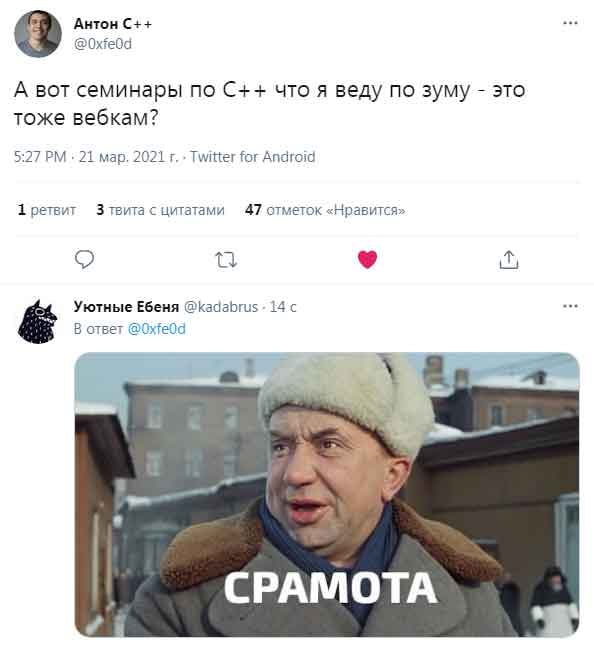Click the @0xfe0d handle under author name
Viewport: 594px width, 651px height.
(x=103, y=44)
